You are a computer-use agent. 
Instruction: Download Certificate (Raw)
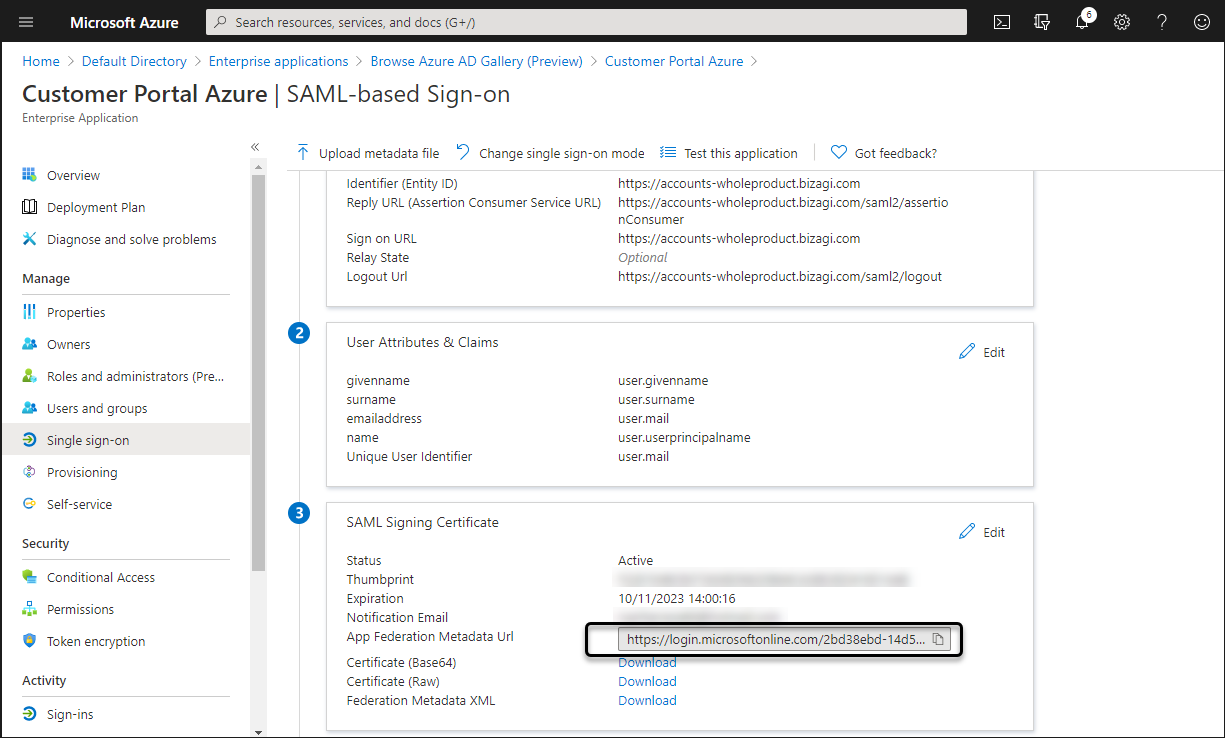pos(647,681)
